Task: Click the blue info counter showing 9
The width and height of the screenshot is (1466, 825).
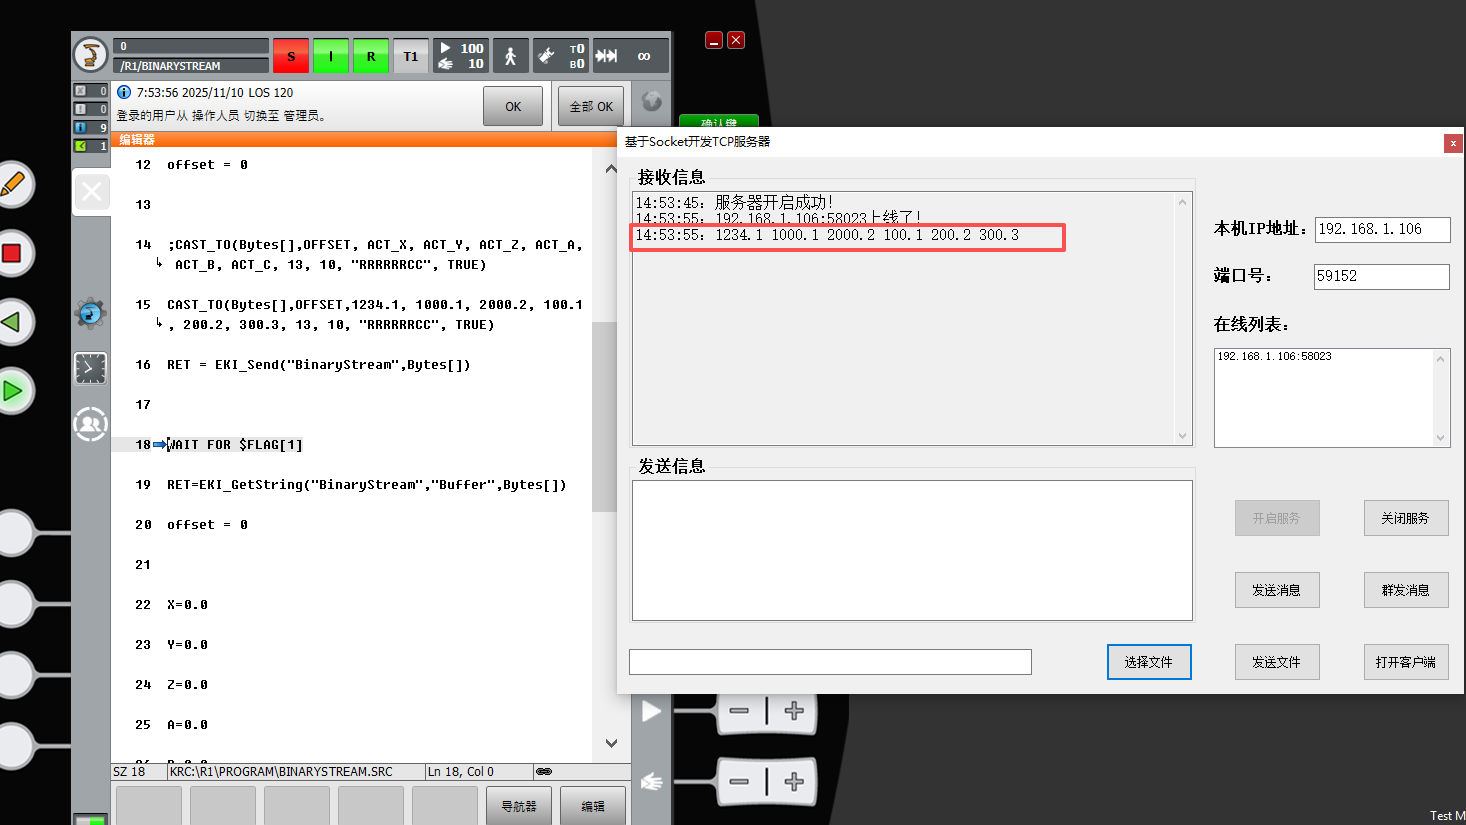Action: coord(91,127)
